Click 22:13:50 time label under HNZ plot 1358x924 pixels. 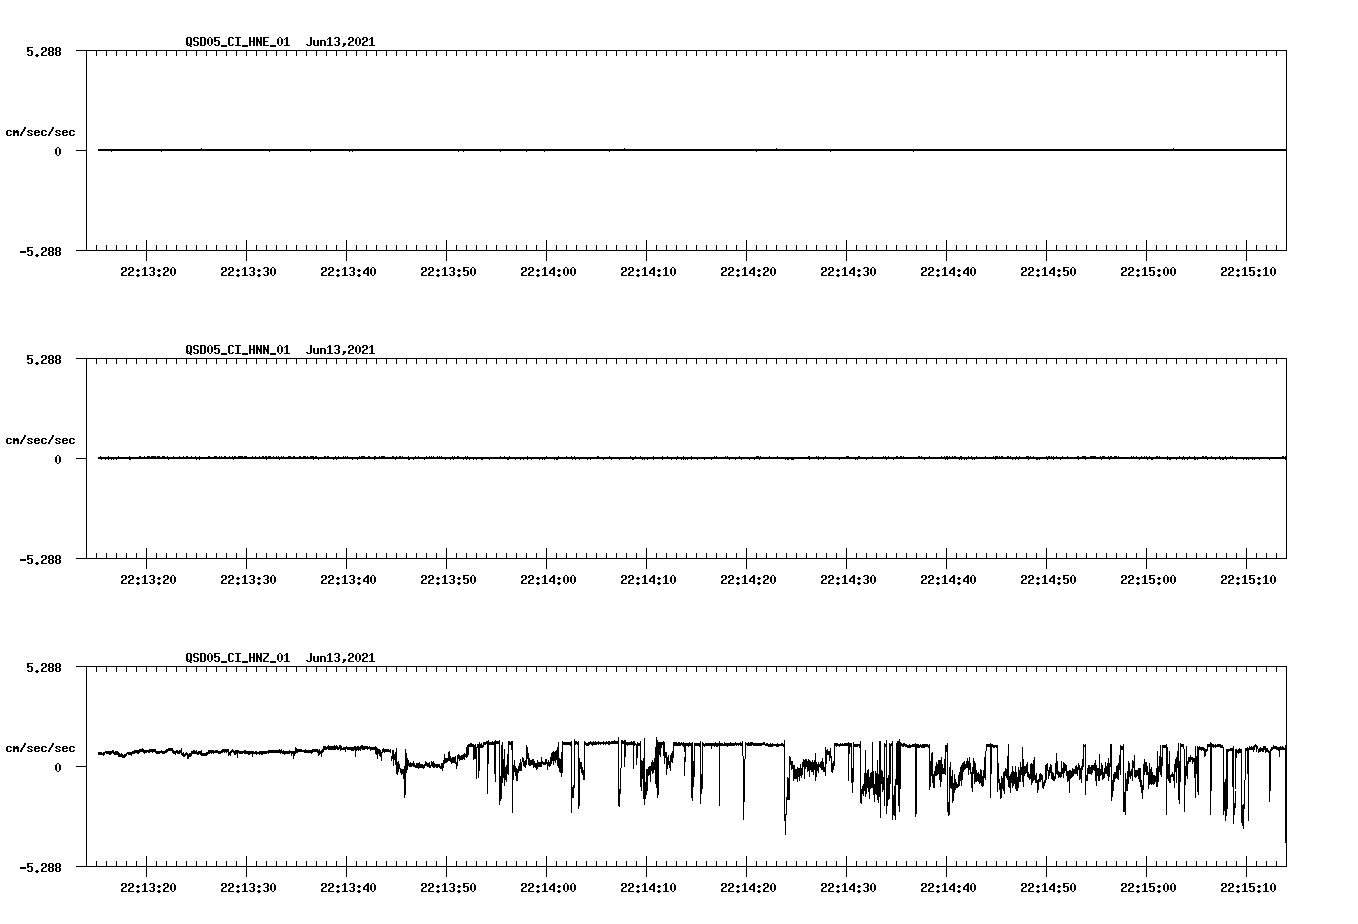(448, 888)
